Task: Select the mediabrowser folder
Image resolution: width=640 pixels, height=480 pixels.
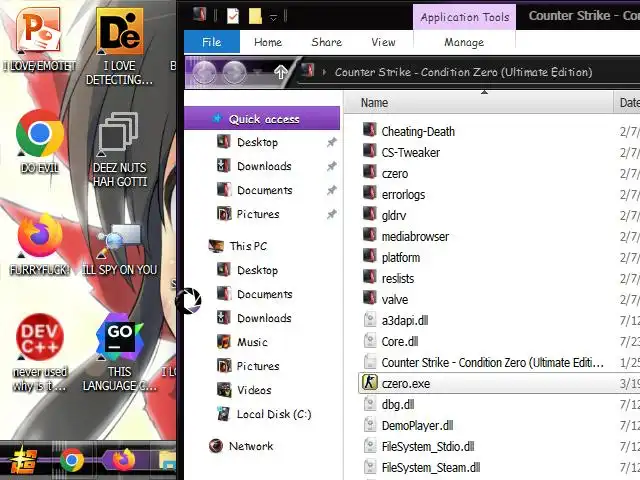Action: 415,237
